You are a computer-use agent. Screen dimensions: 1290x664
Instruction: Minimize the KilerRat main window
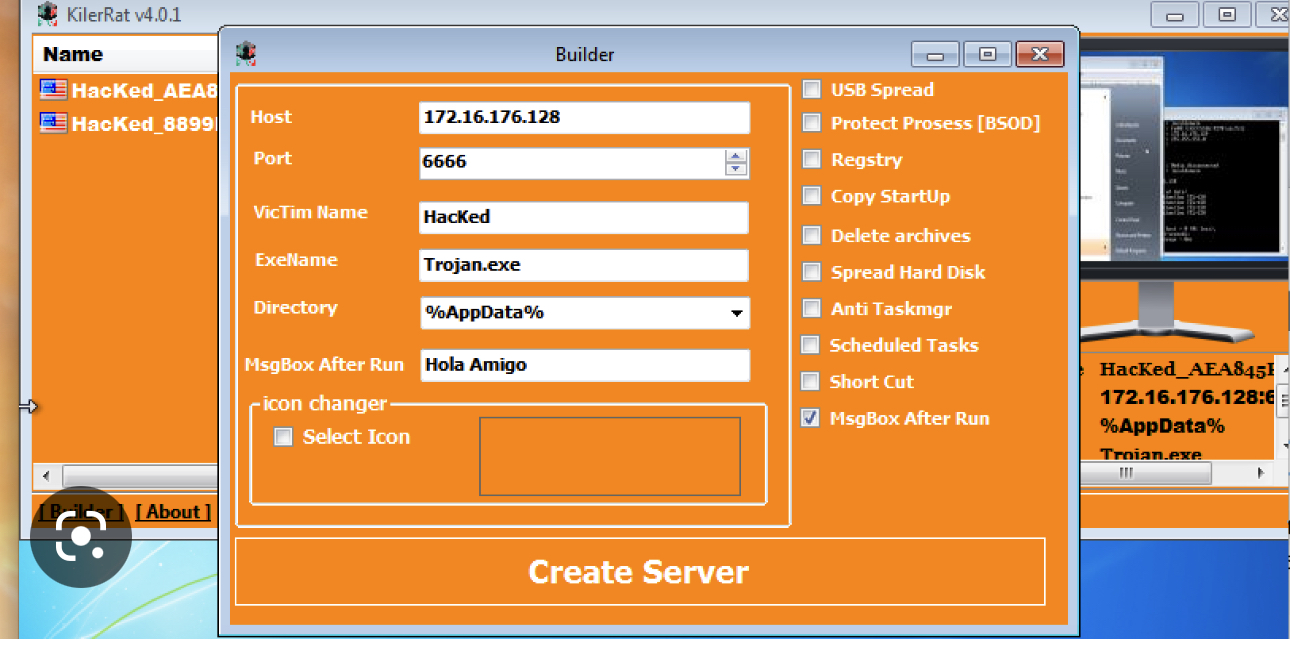[1174, 15]
